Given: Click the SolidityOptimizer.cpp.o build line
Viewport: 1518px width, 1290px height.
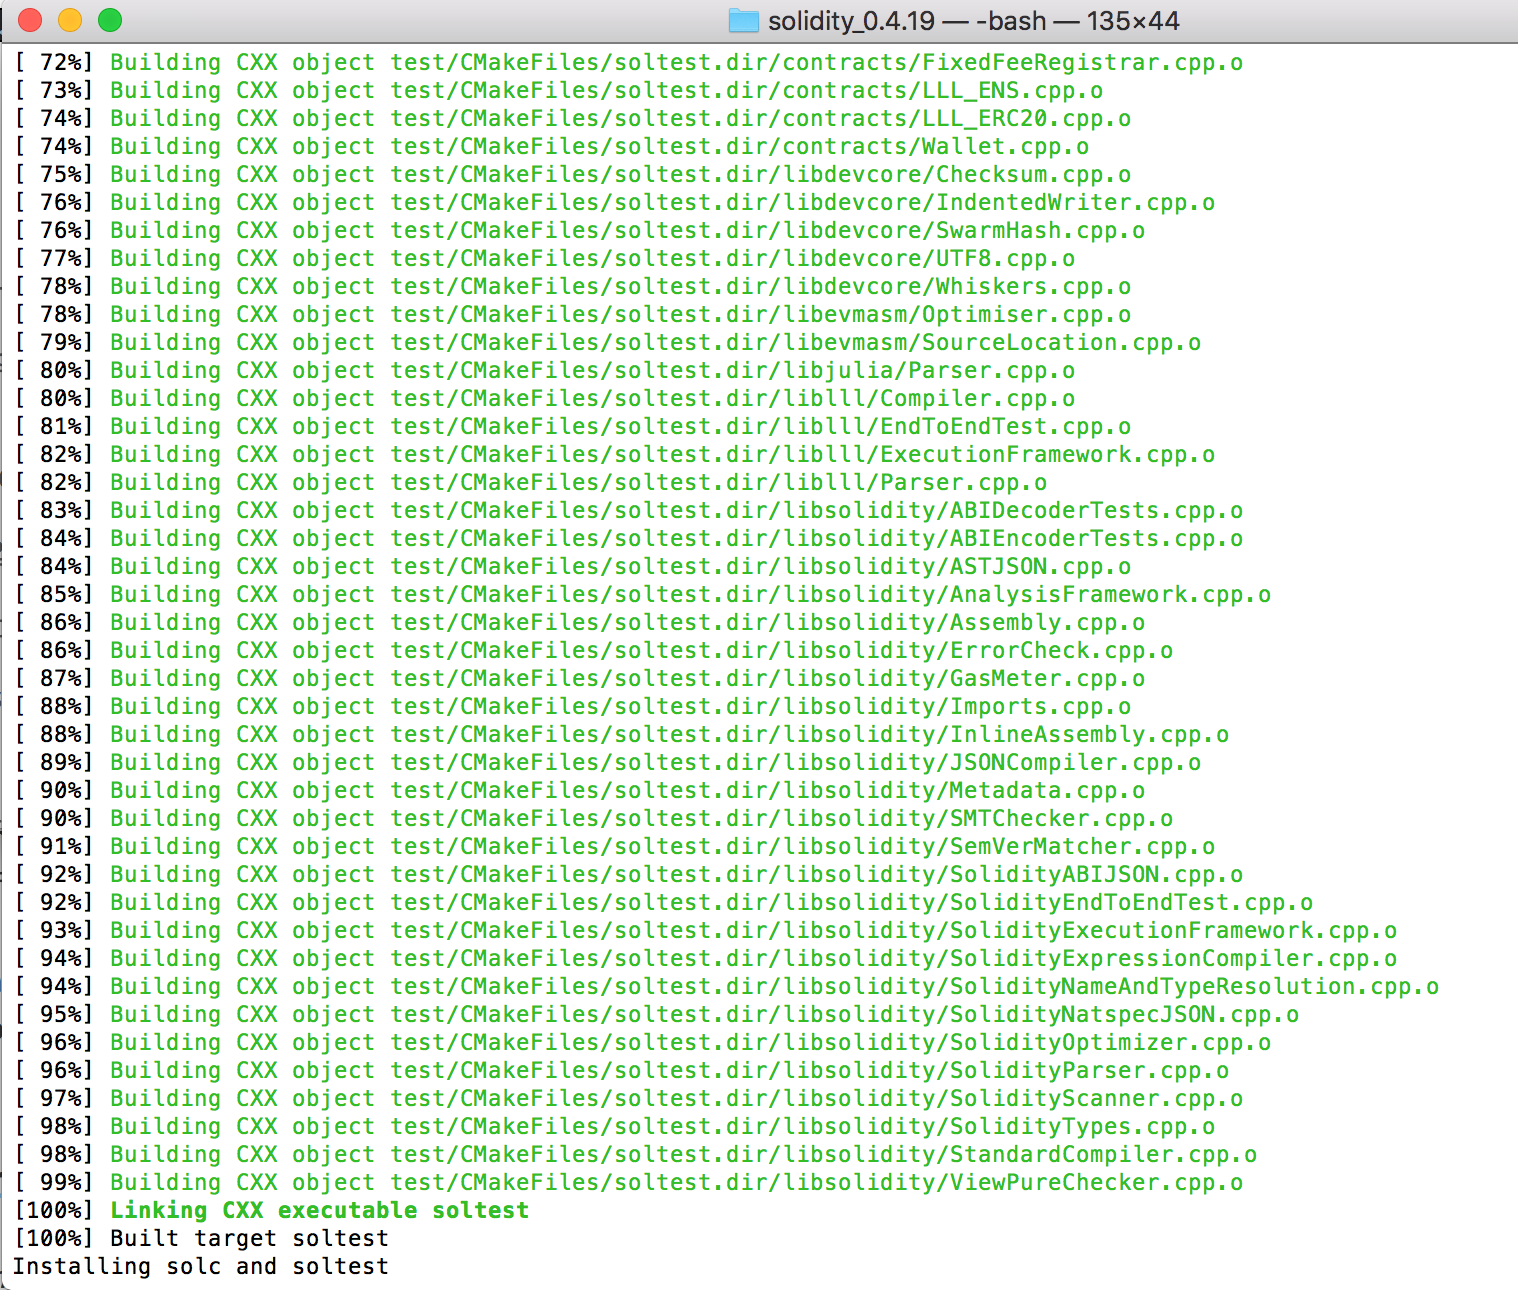Looking at the screenshot, I should click(642, 1042).
